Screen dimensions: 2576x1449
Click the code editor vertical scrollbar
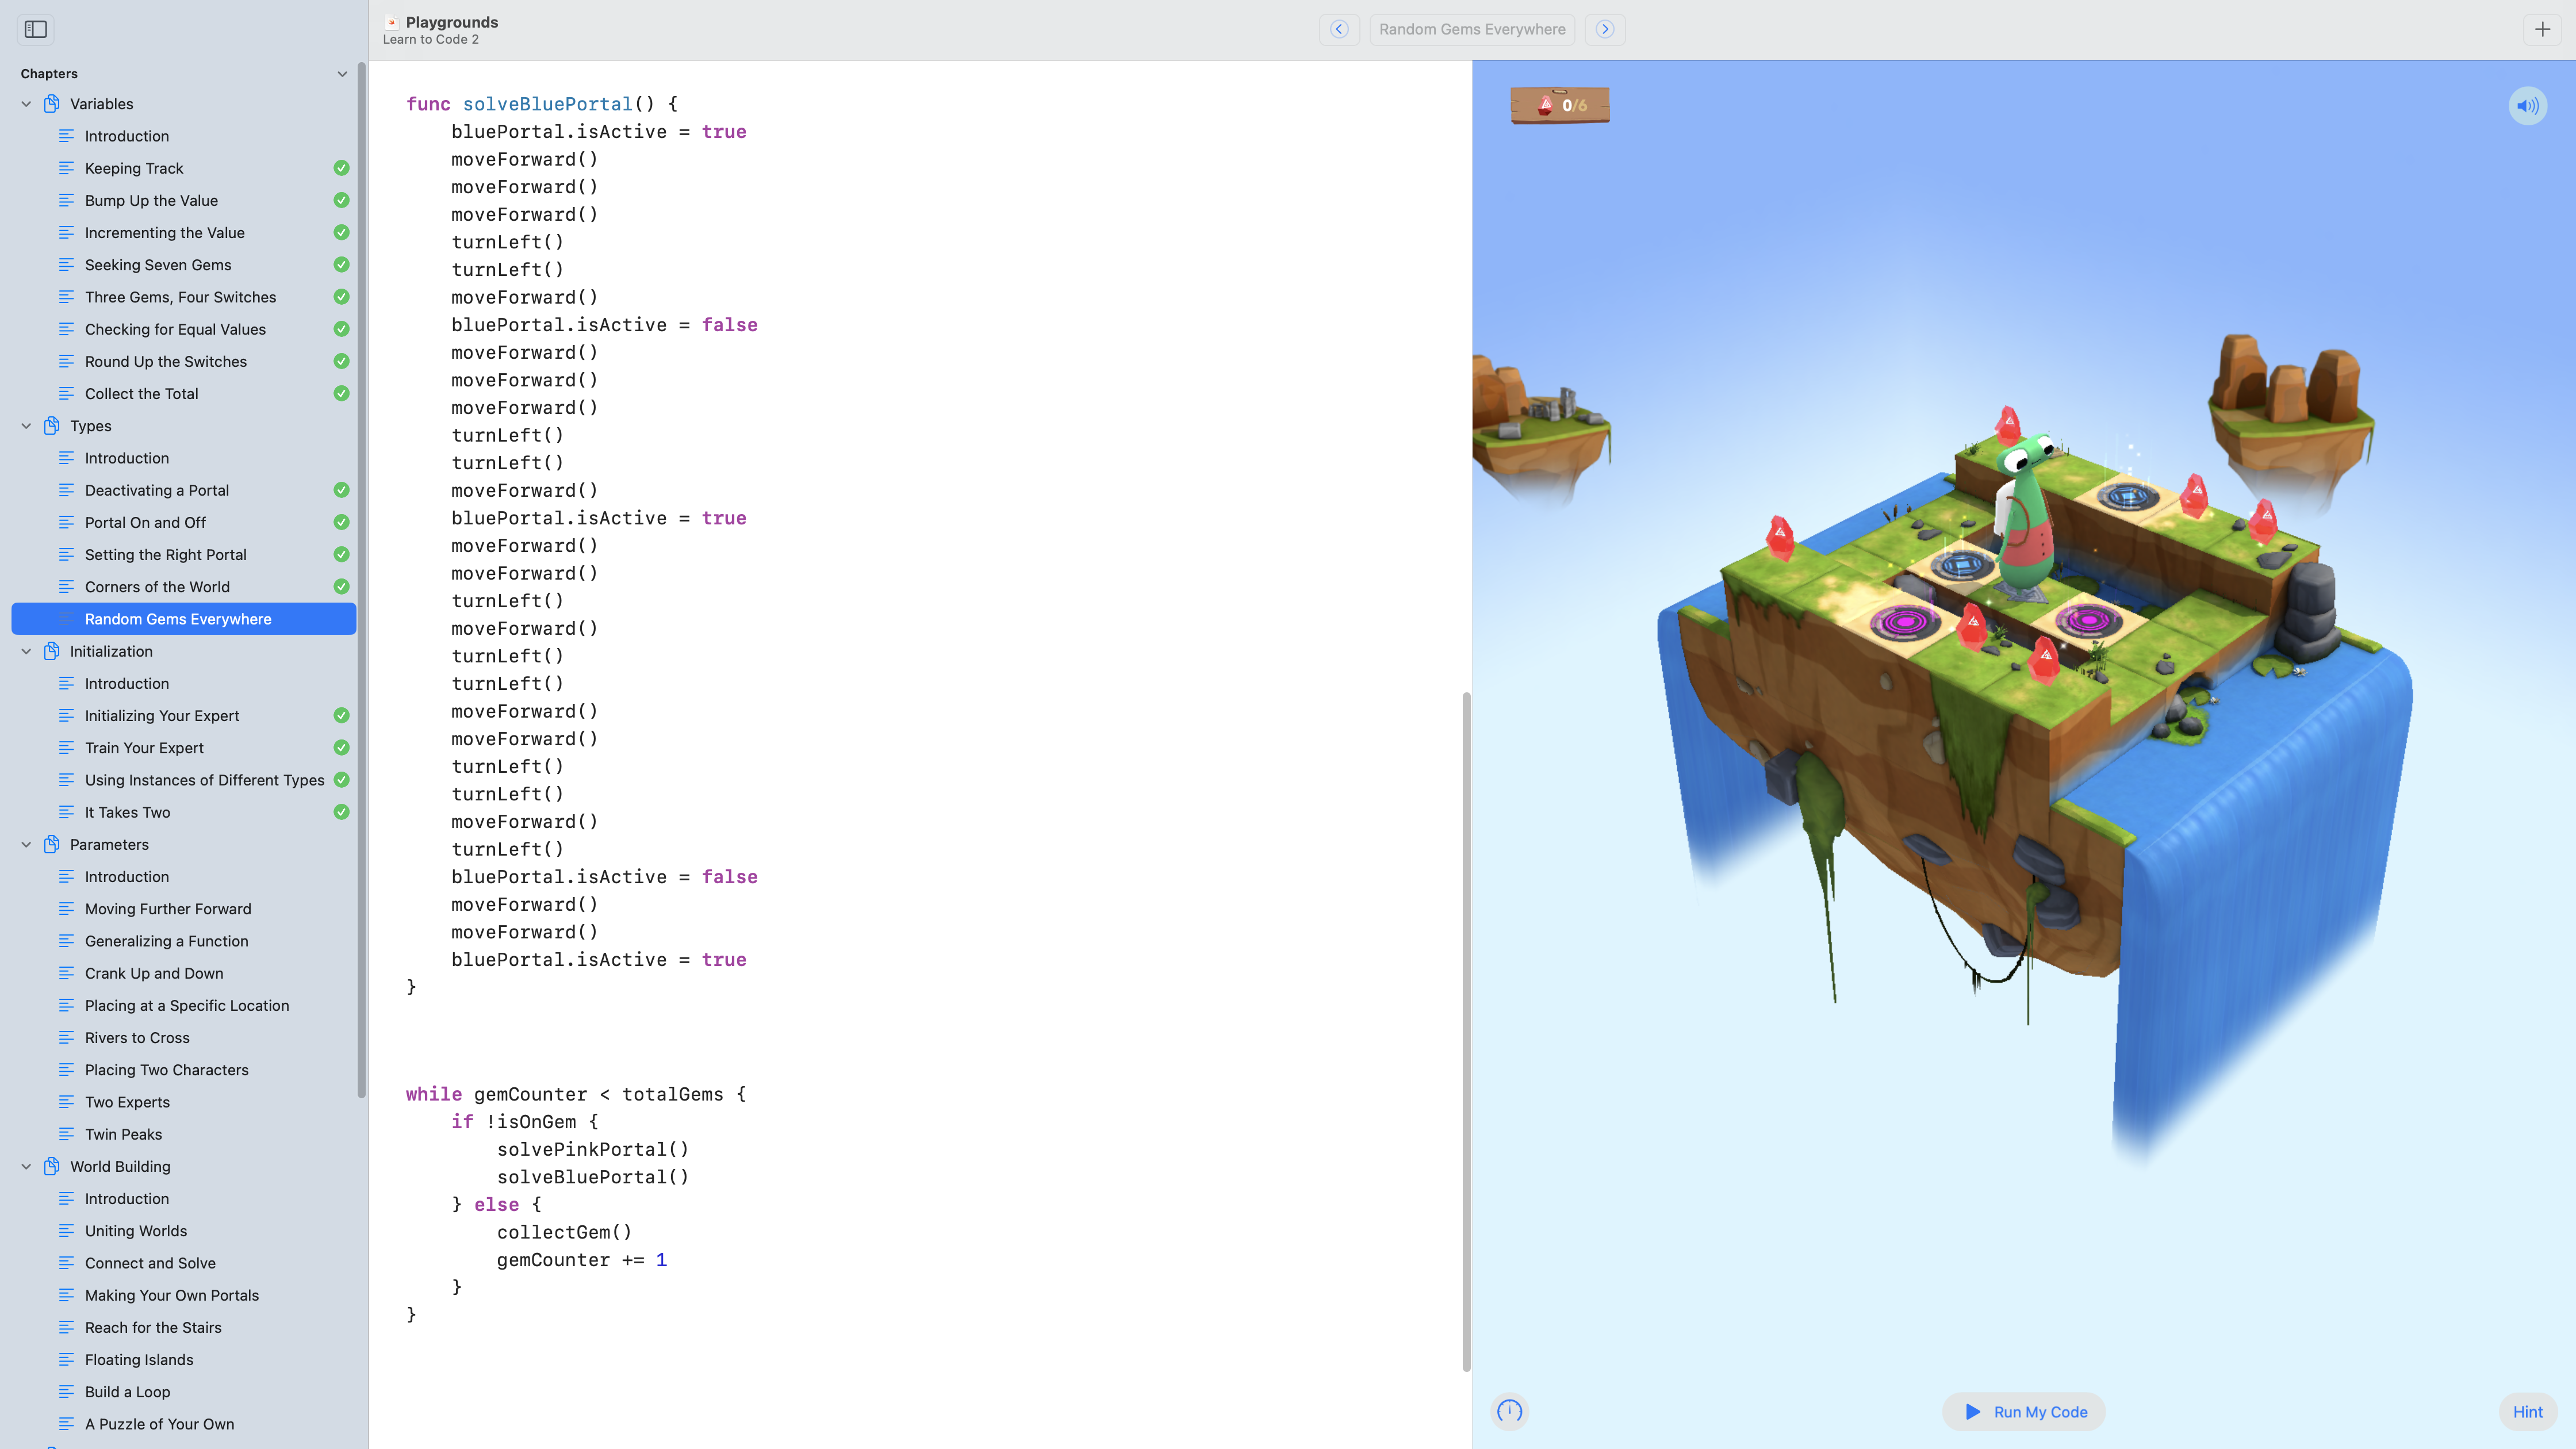tap(1466, 1031)
